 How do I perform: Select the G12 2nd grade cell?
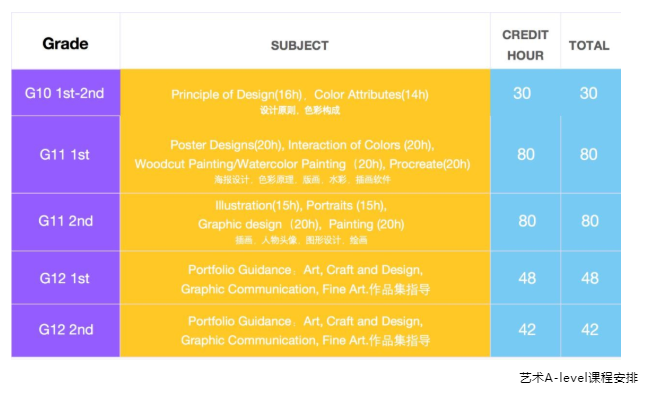(66, 330)
